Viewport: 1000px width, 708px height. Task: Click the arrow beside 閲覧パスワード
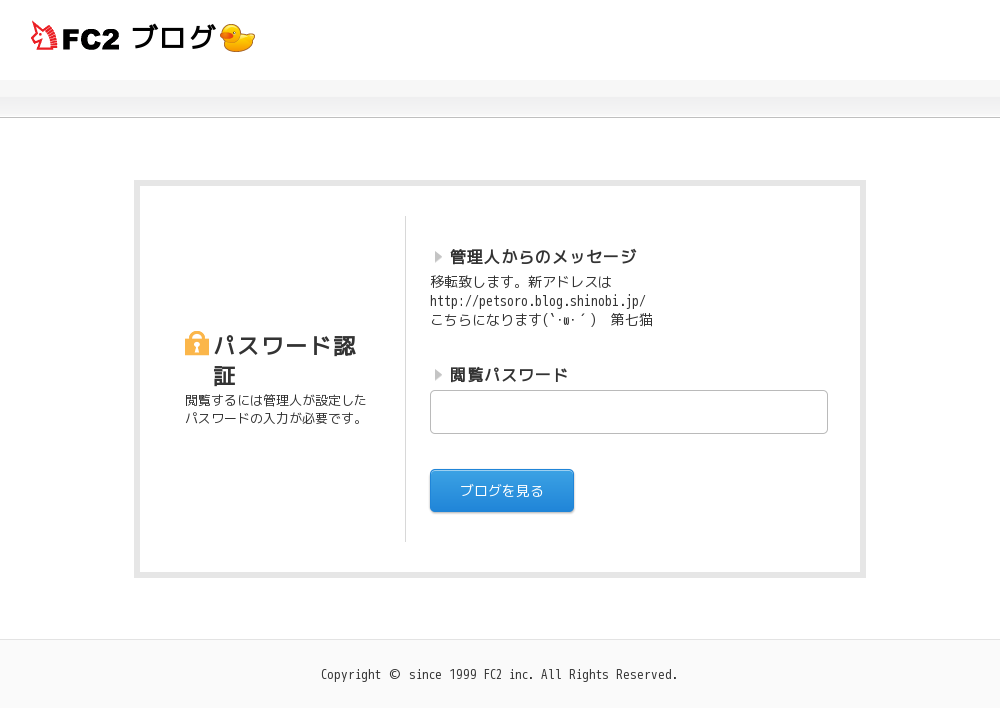(438, 375)
